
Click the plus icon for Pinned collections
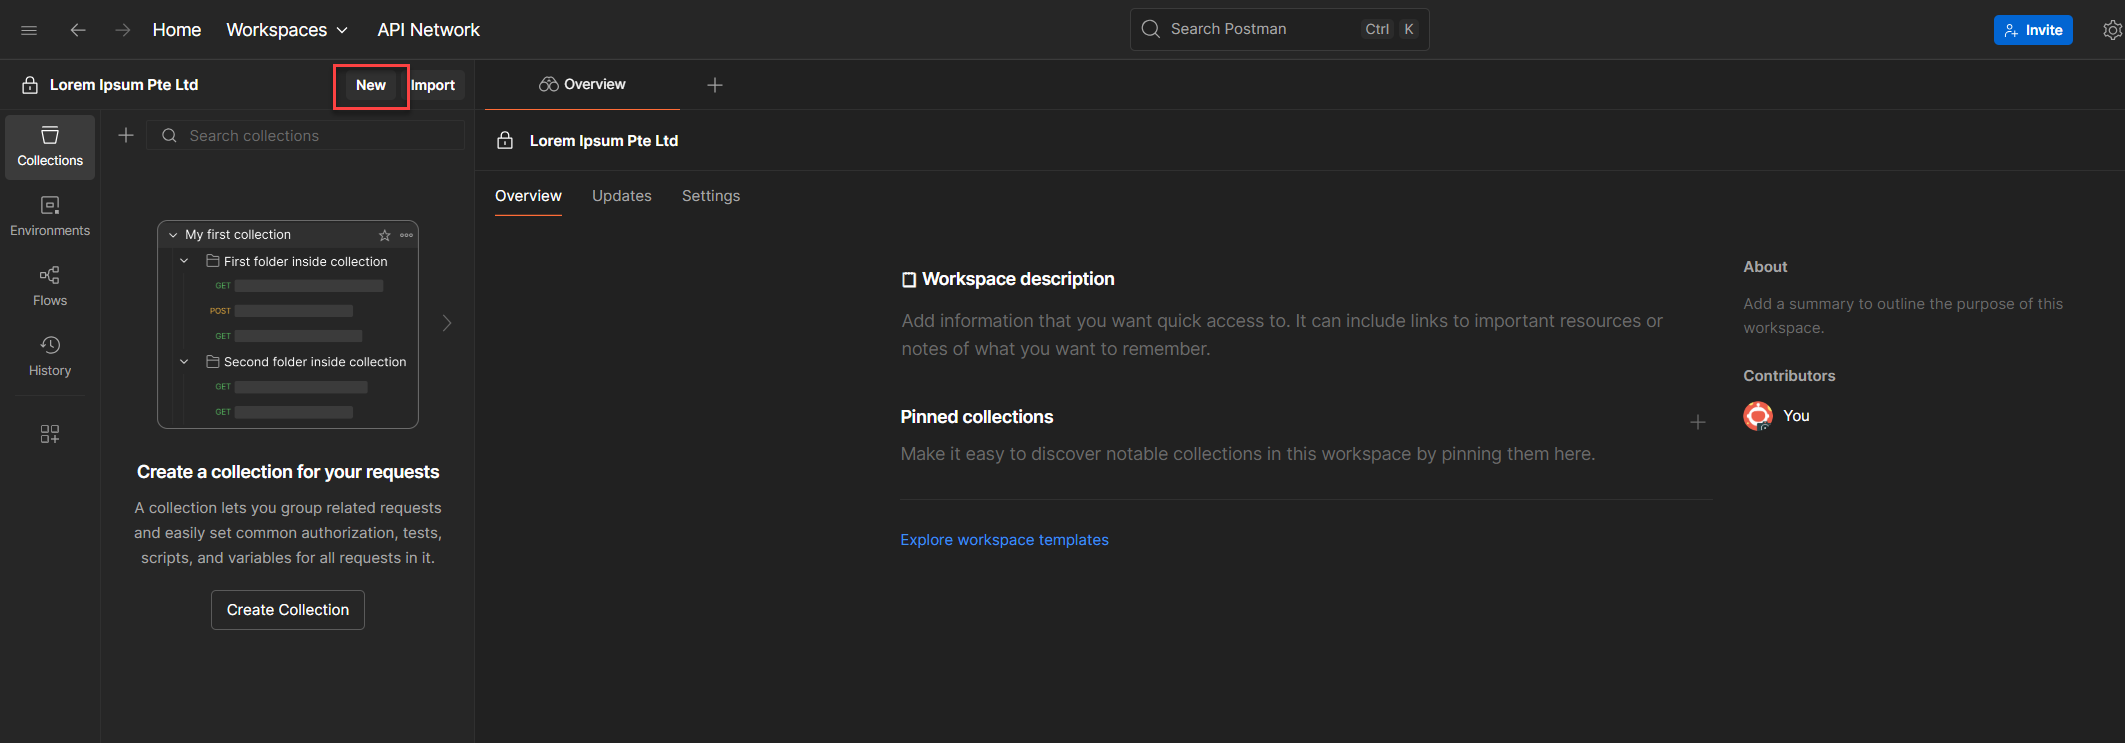(x=1698, y=422)
